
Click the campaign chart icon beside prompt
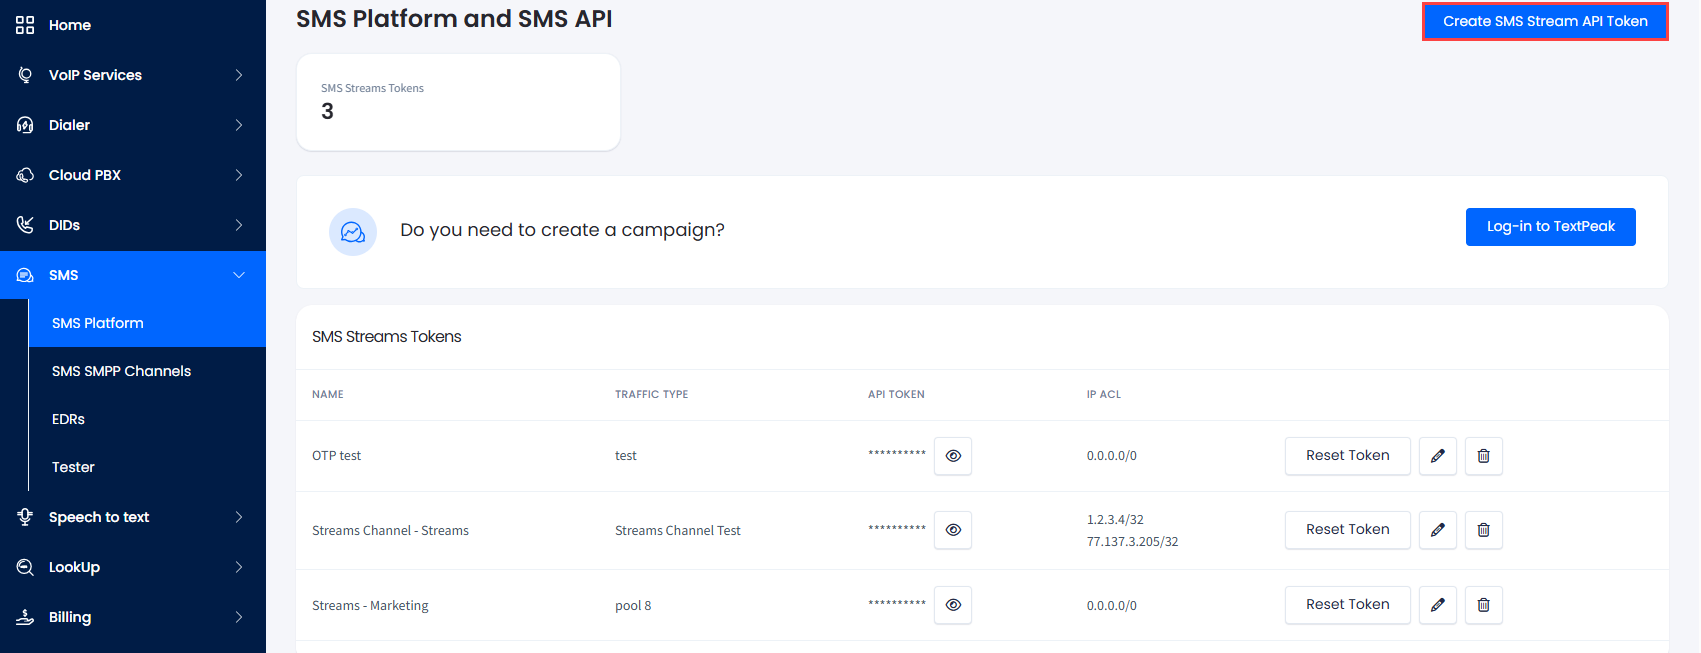353,232
